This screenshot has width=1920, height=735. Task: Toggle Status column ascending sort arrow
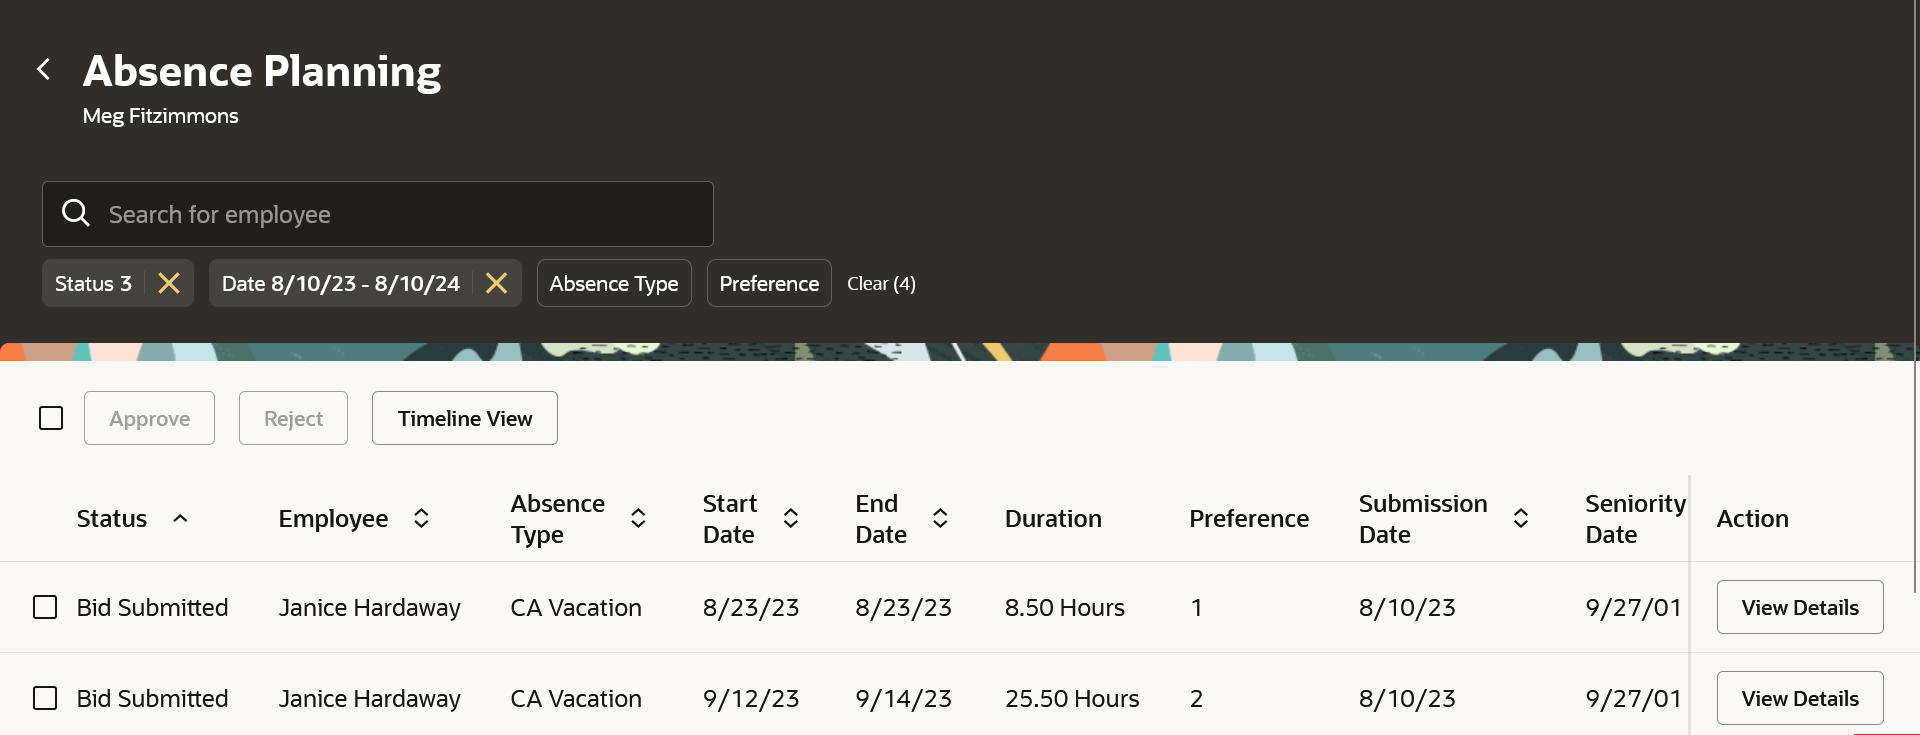[x=180, y=518]
